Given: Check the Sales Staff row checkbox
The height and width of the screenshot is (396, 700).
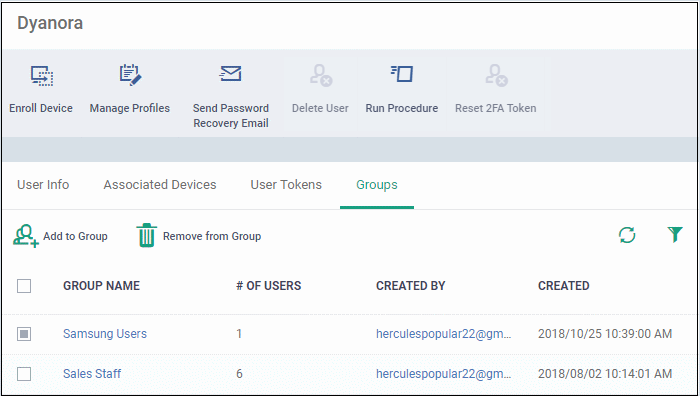Looking at the screenshot, I should [x=24, y=374].
